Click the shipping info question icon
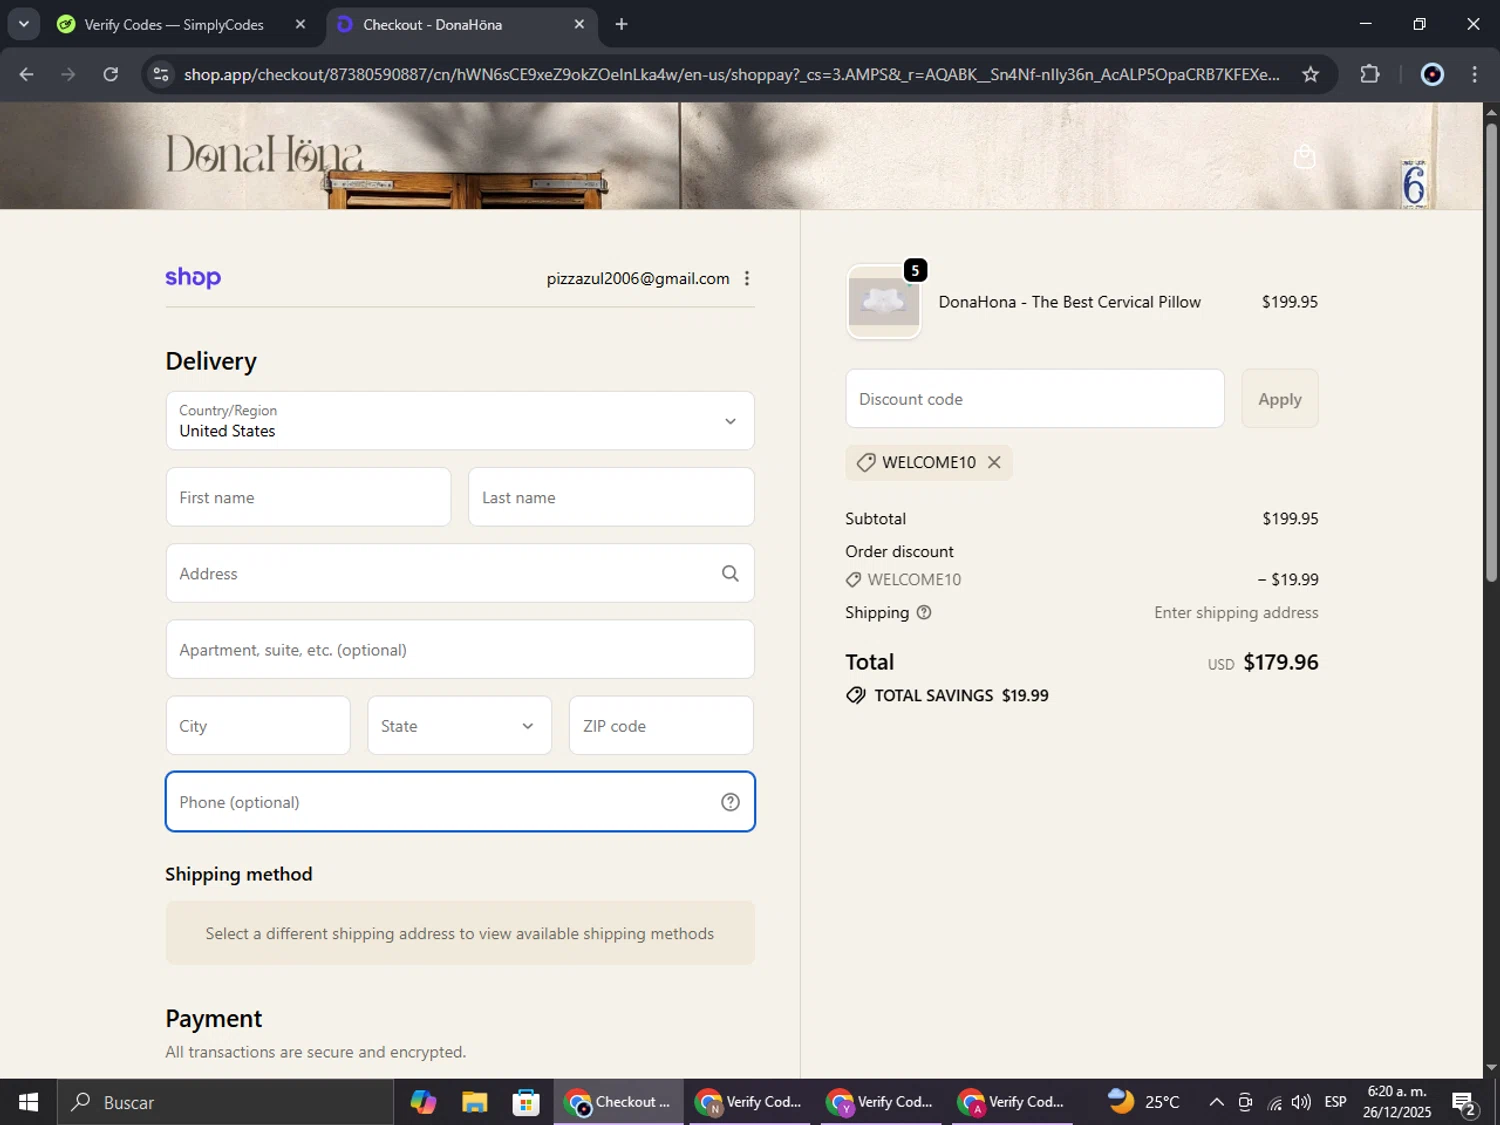Screen dimensions: 1500x1125 point(924,612)
